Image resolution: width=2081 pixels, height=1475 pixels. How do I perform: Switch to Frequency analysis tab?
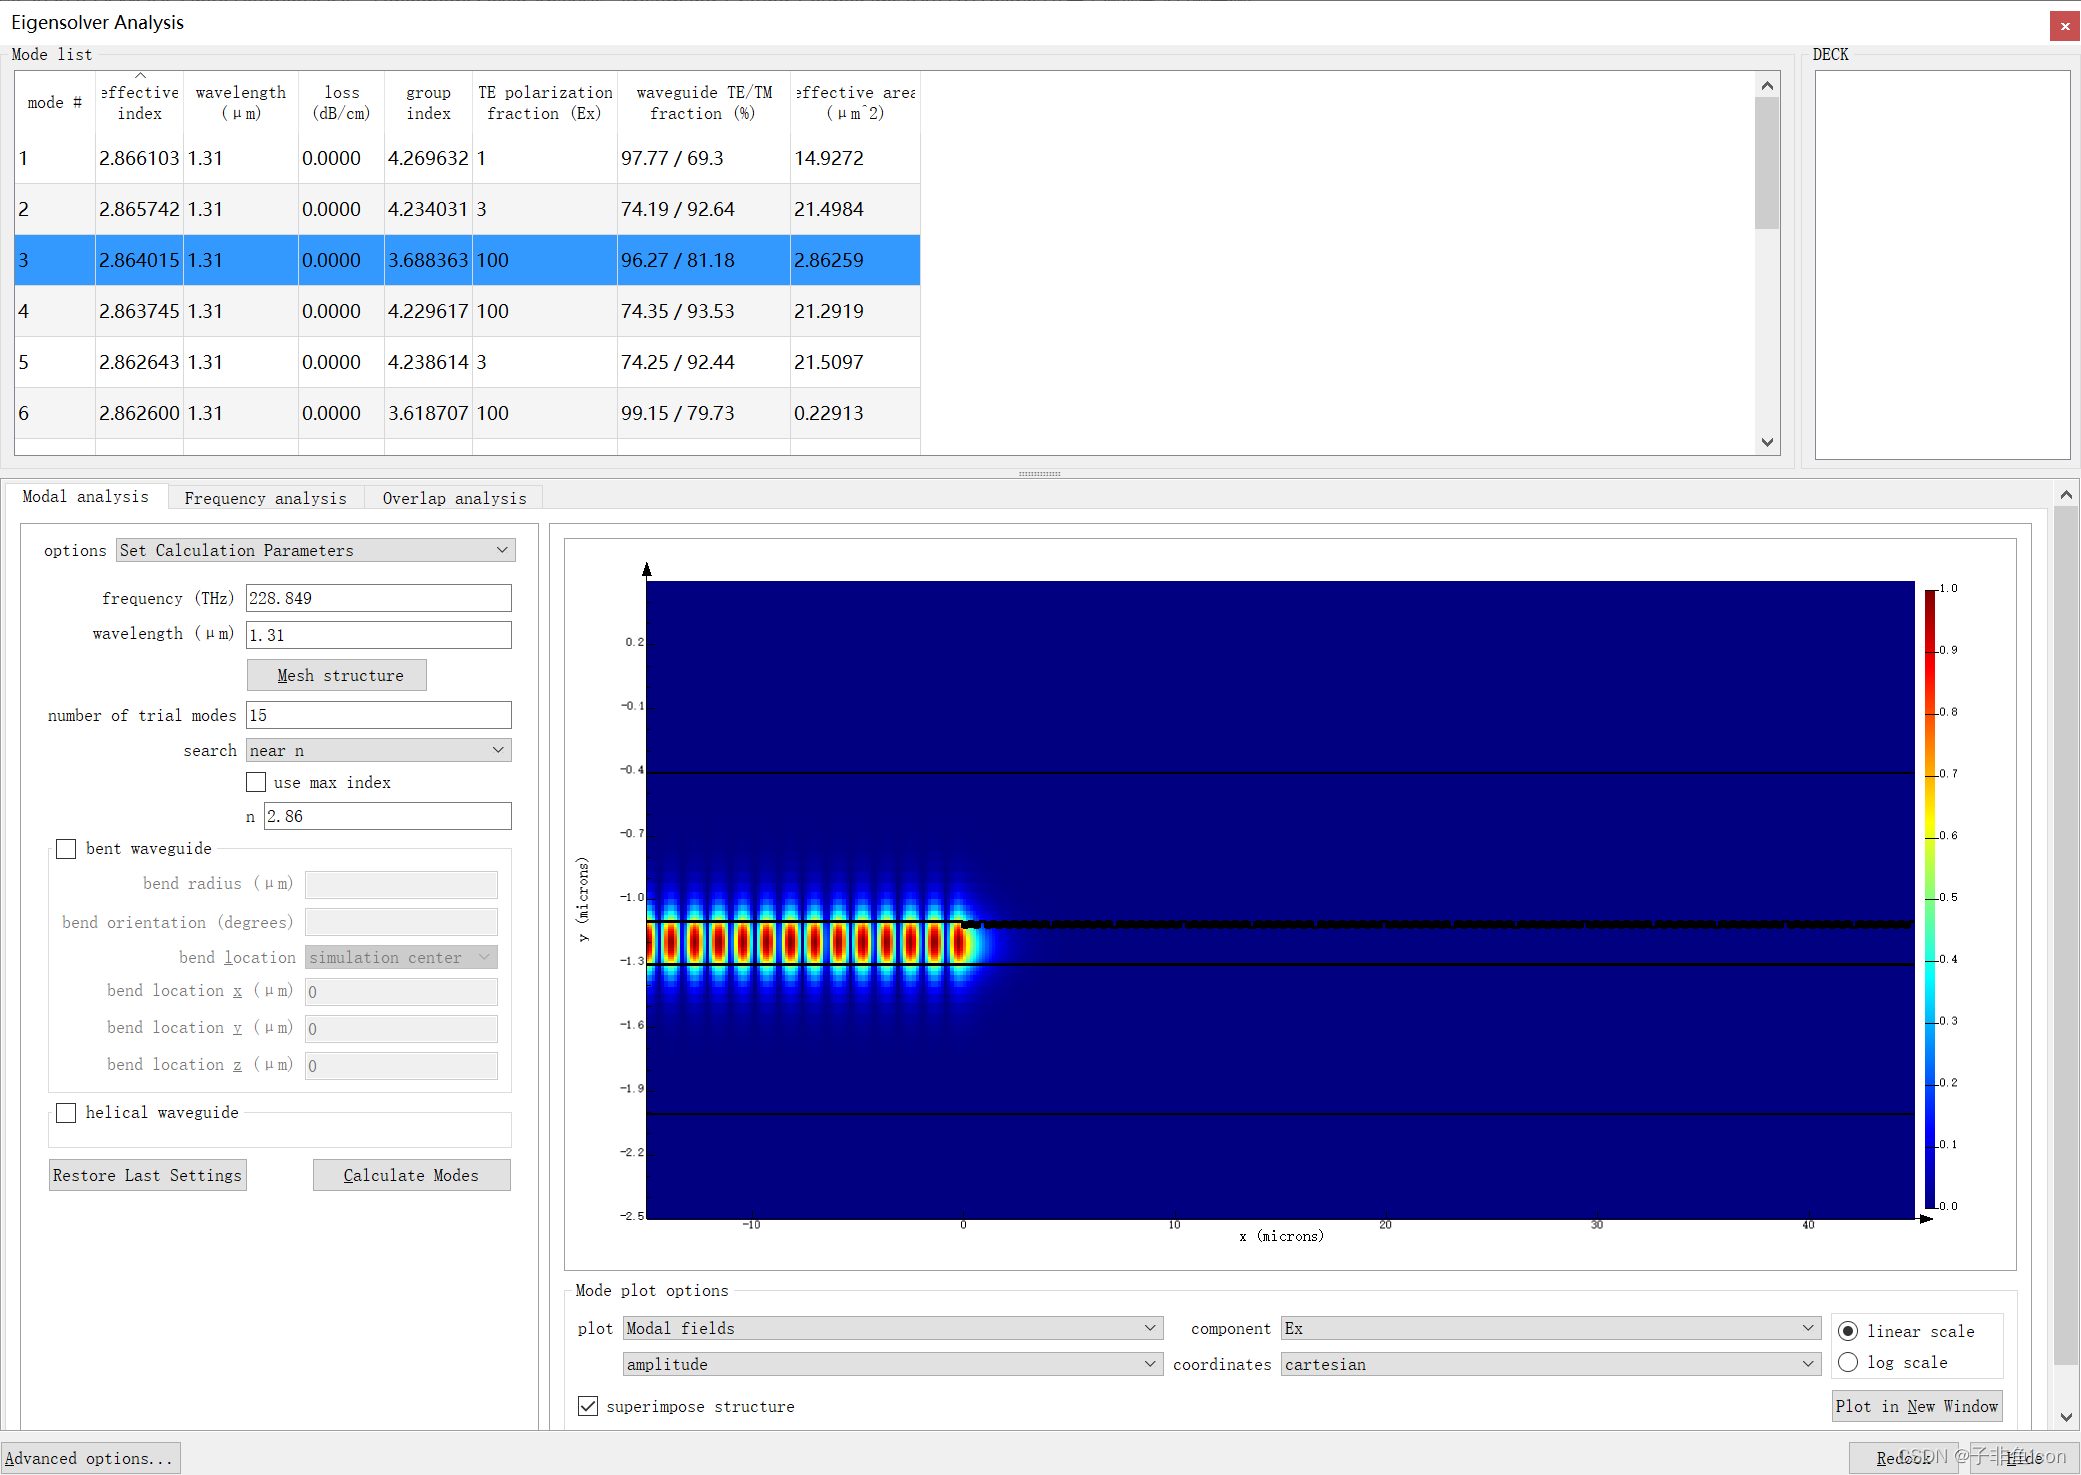tap(265, 498)
